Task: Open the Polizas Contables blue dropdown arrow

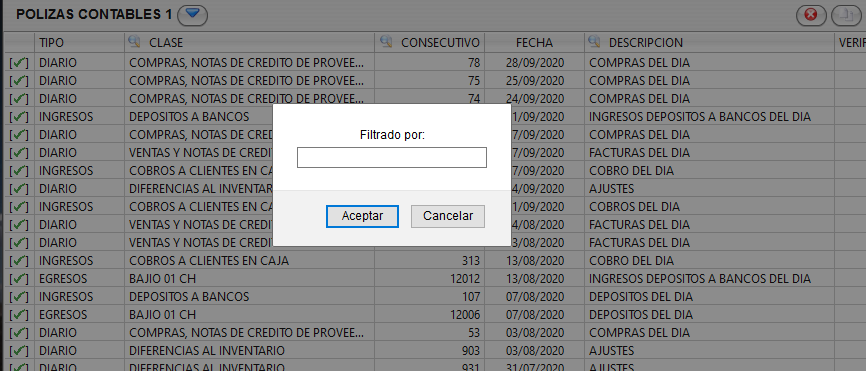Action: [x=192, y=14]
